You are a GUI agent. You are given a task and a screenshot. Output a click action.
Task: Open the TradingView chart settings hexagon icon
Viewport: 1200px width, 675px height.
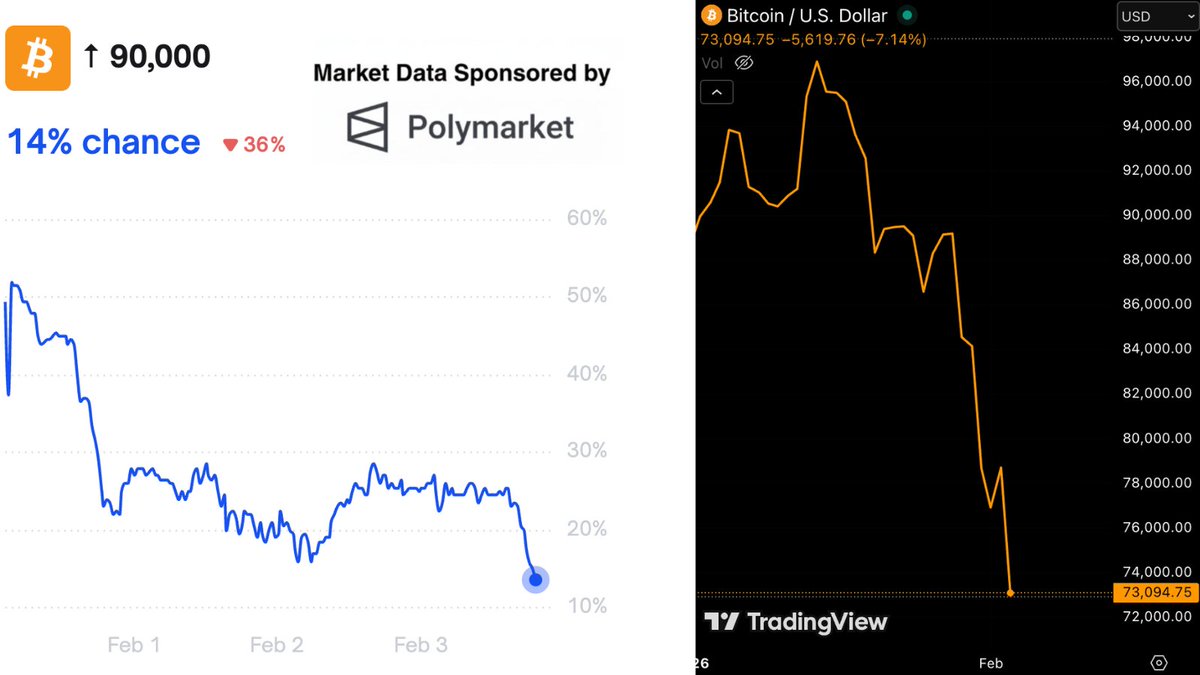[1159, 662]
